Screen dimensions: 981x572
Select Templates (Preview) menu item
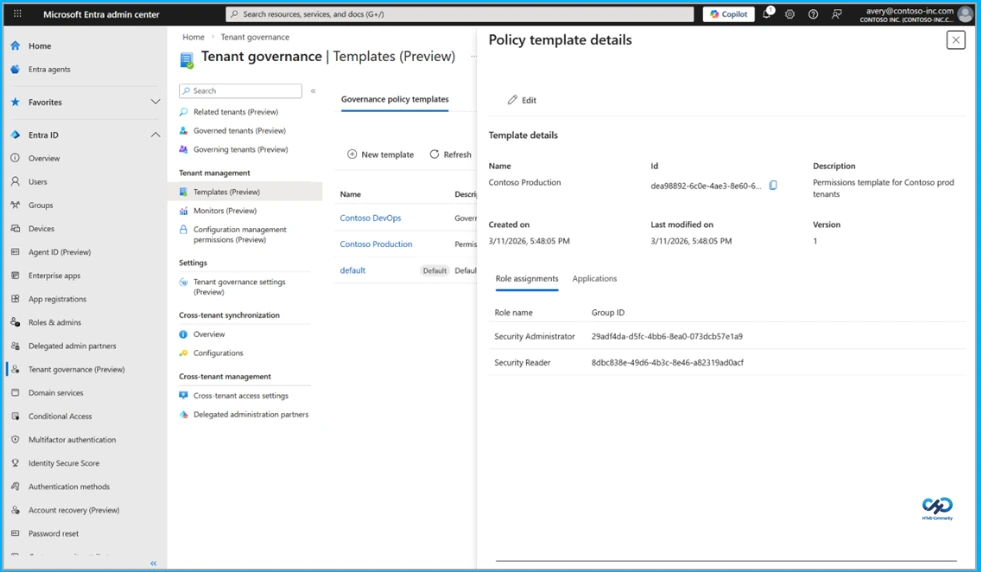(245, 192)
